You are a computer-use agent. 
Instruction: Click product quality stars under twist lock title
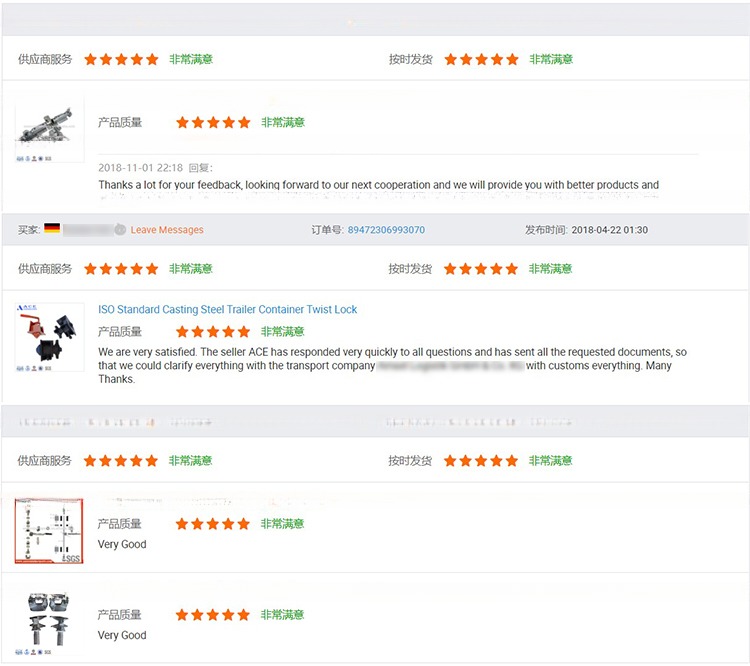(213, 331)
